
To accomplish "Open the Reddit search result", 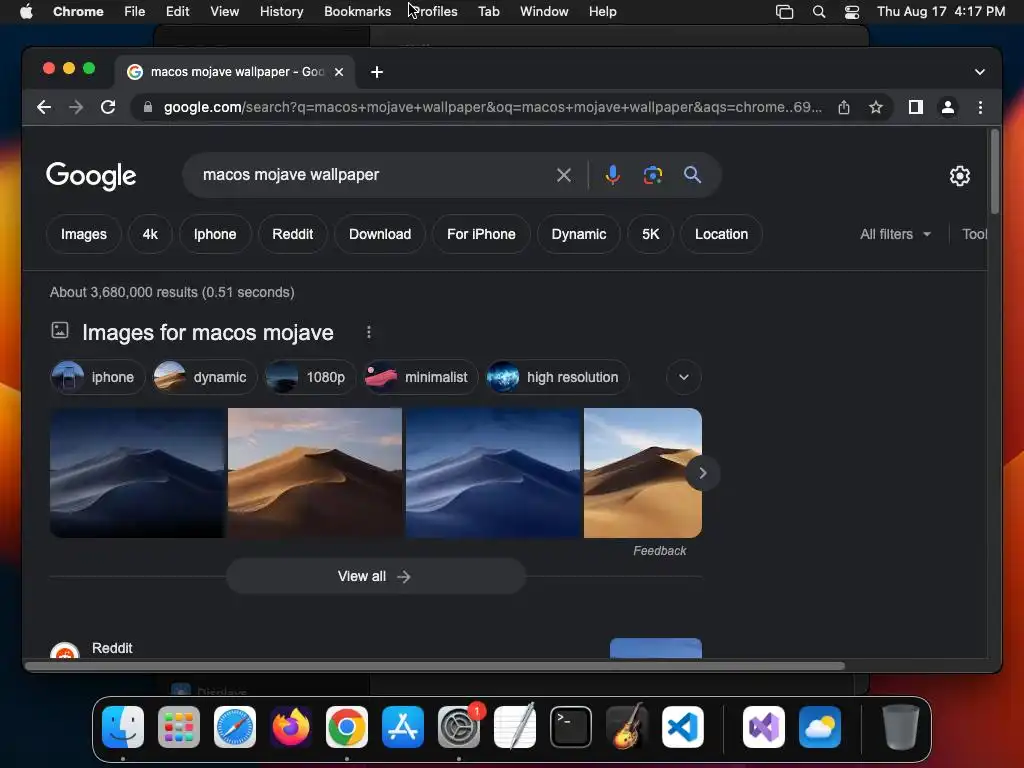I will (112, 648).
